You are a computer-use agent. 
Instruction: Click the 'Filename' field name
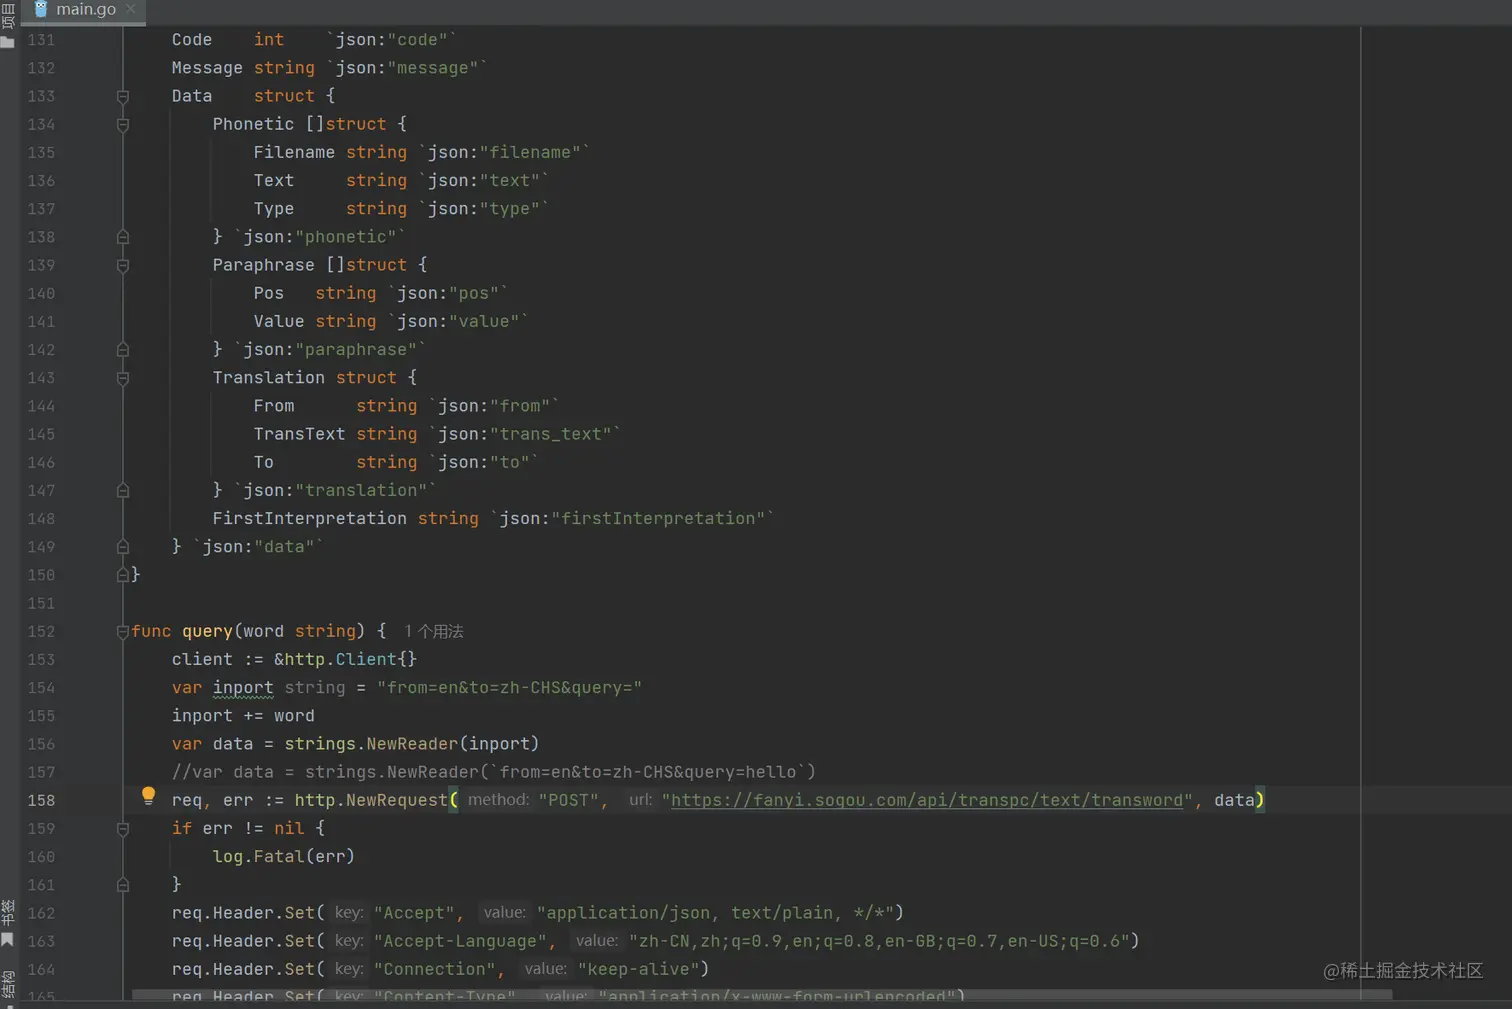tap(294, 152)
